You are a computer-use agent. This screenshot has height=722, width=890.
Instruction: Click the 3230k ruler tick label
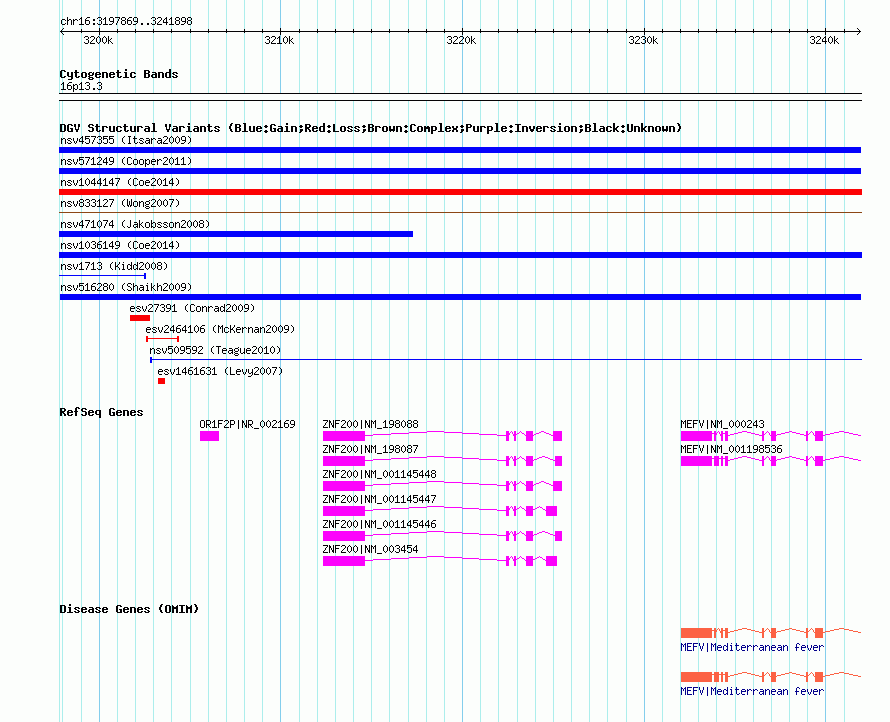pos(643,40)
